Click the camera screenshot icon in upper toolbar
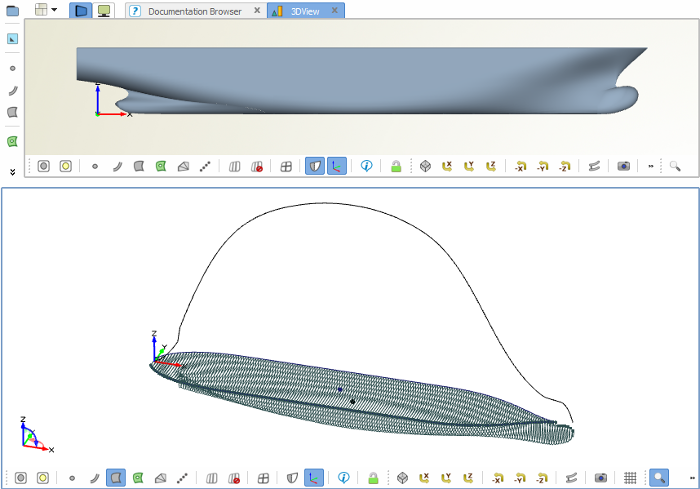Image resolution: width=700 pixels, height=489 pixels. click(624, 166)
